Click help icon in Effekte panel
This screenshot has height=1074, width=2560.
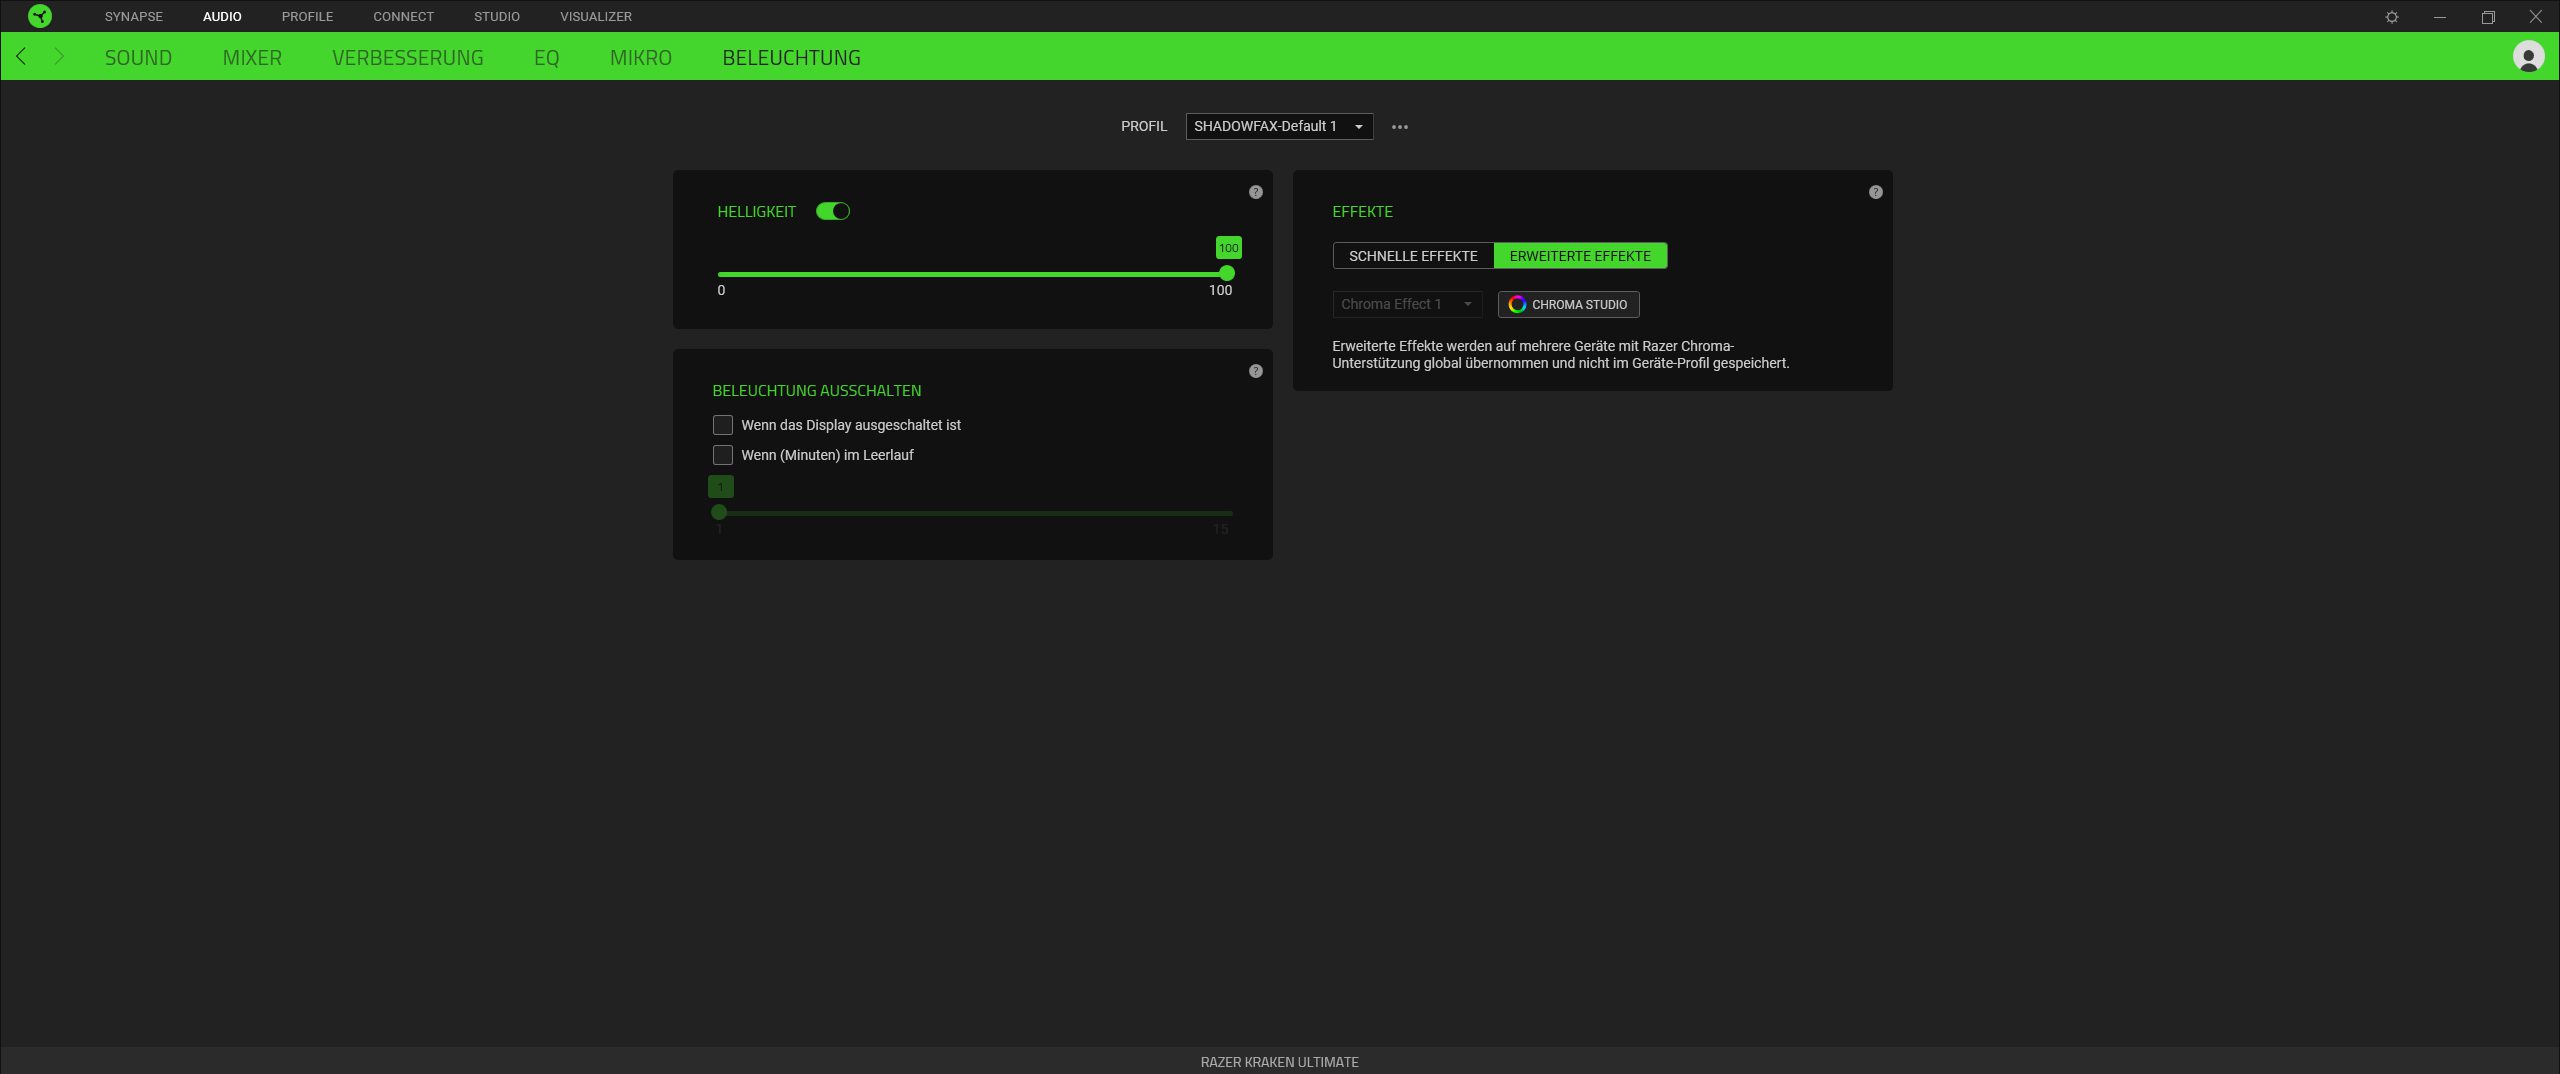pos(1875,192)
